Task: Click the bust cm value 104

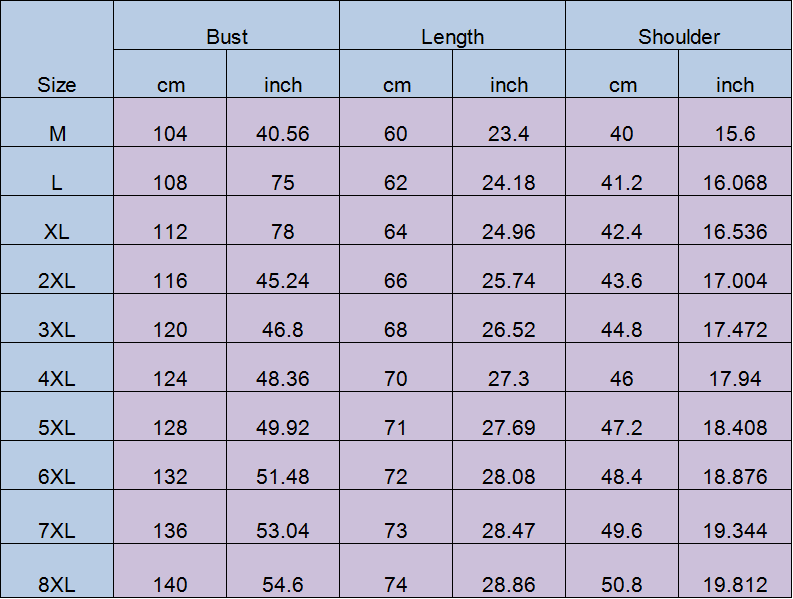Action: 170,133
